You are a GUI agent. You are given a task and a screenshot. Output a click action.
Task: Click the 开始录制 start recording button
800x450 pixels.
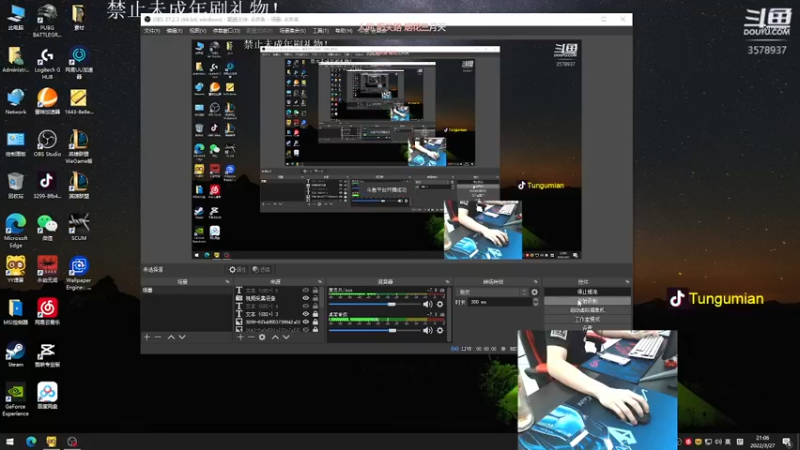(x=587, y=301)
